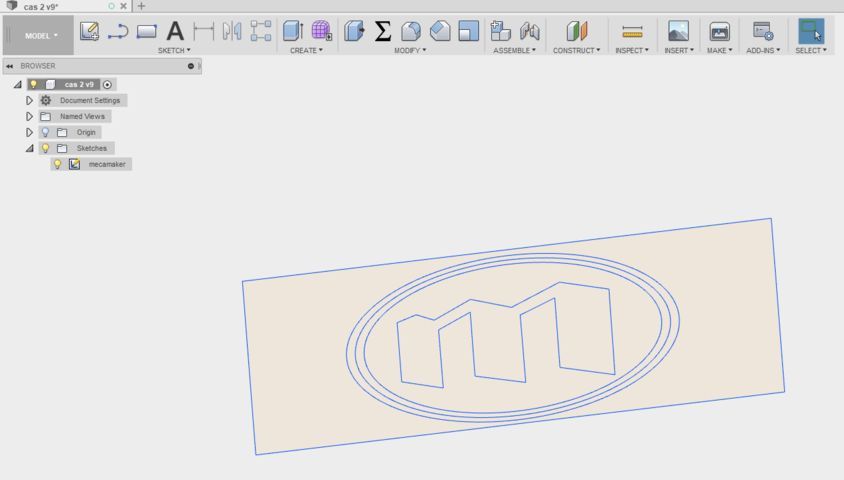Open the INSERT menu
Viewport: 844px width, 480px height.
point(679,50)
